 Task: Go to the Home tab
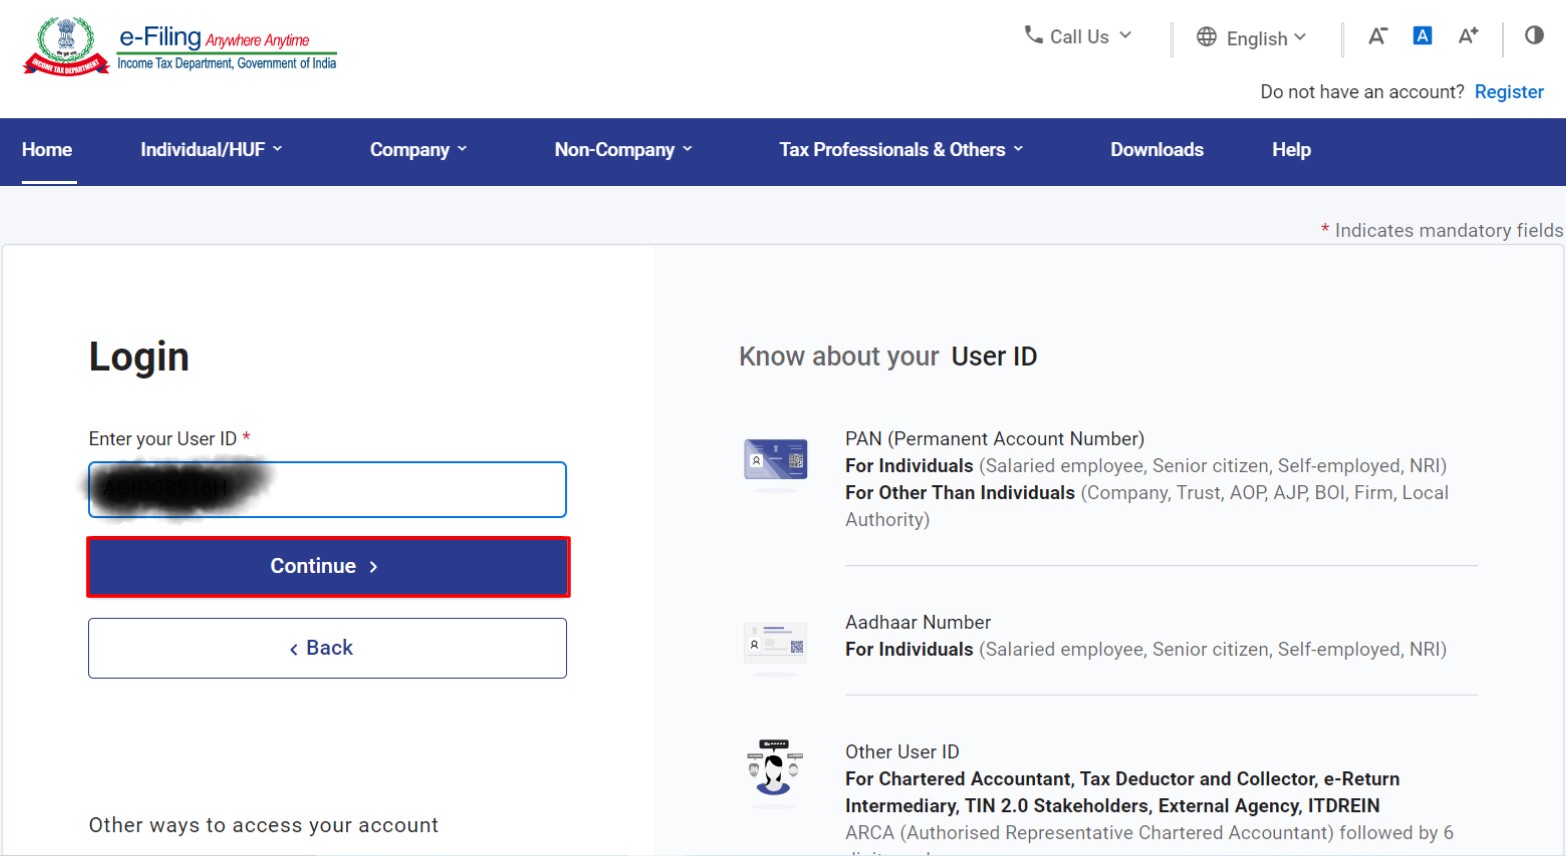click(x=47, y=150)
